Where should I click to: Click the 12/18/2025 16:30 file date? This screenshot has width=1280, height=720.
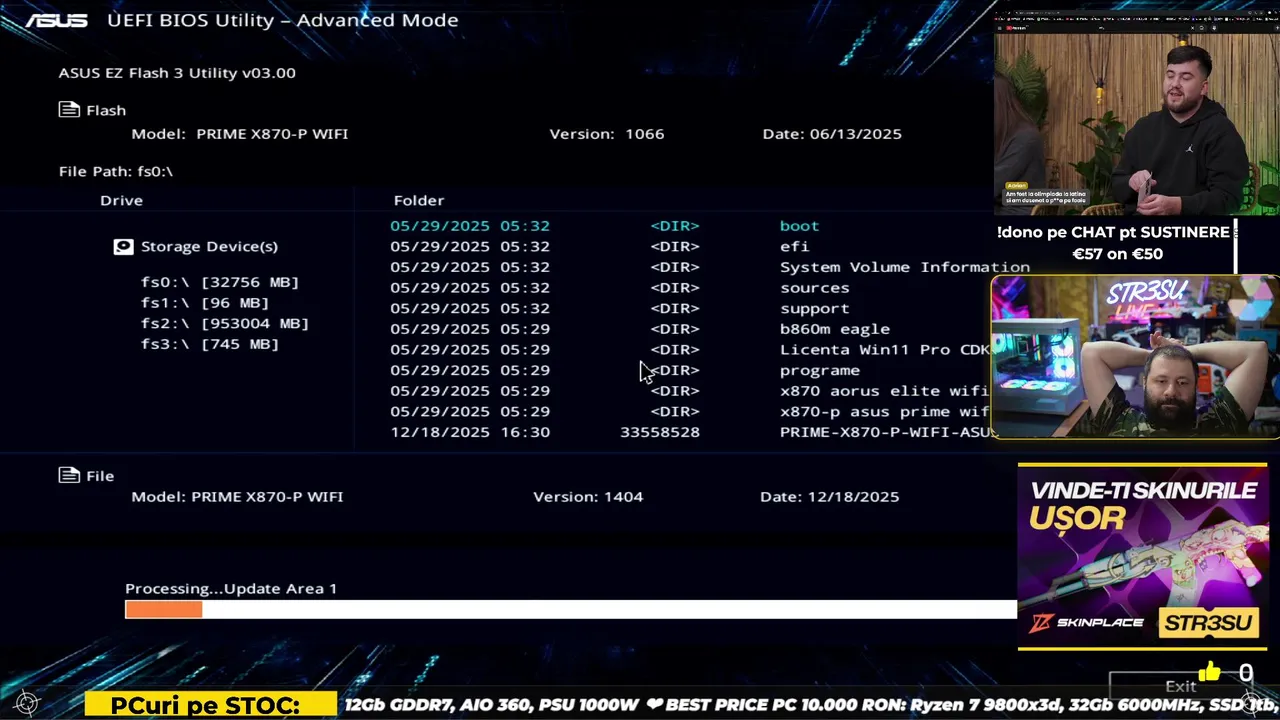pyautogui.click(x=470, y=432)
